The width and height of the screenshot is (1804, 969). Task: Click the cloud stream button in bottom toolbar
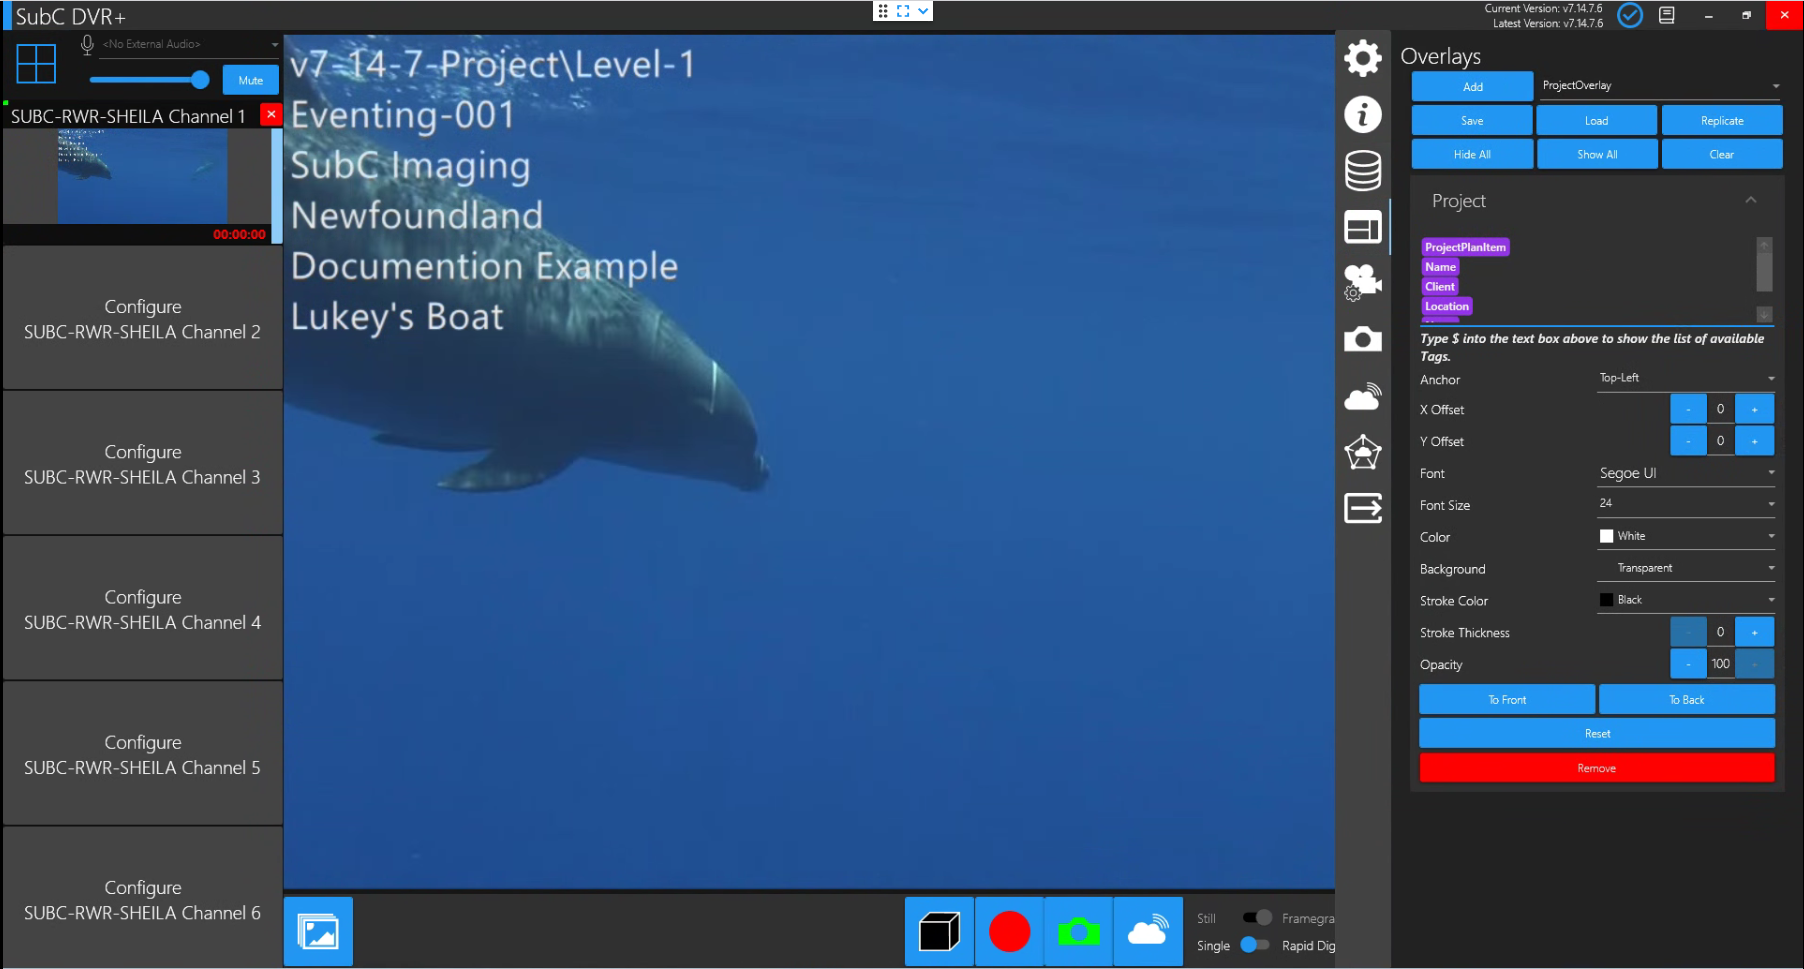point(1148,931)
